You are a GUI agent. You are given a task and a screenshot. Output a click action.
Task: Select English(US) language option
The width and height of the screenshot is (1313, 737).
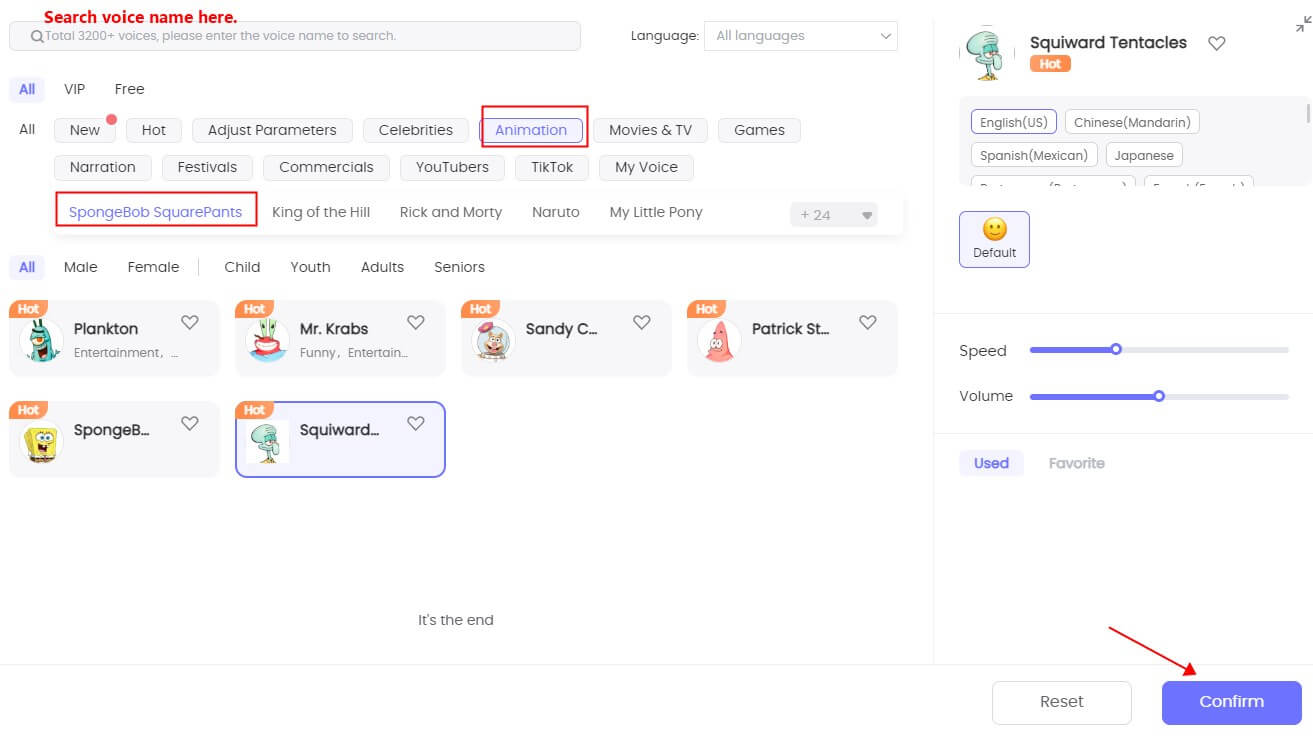1014,122
